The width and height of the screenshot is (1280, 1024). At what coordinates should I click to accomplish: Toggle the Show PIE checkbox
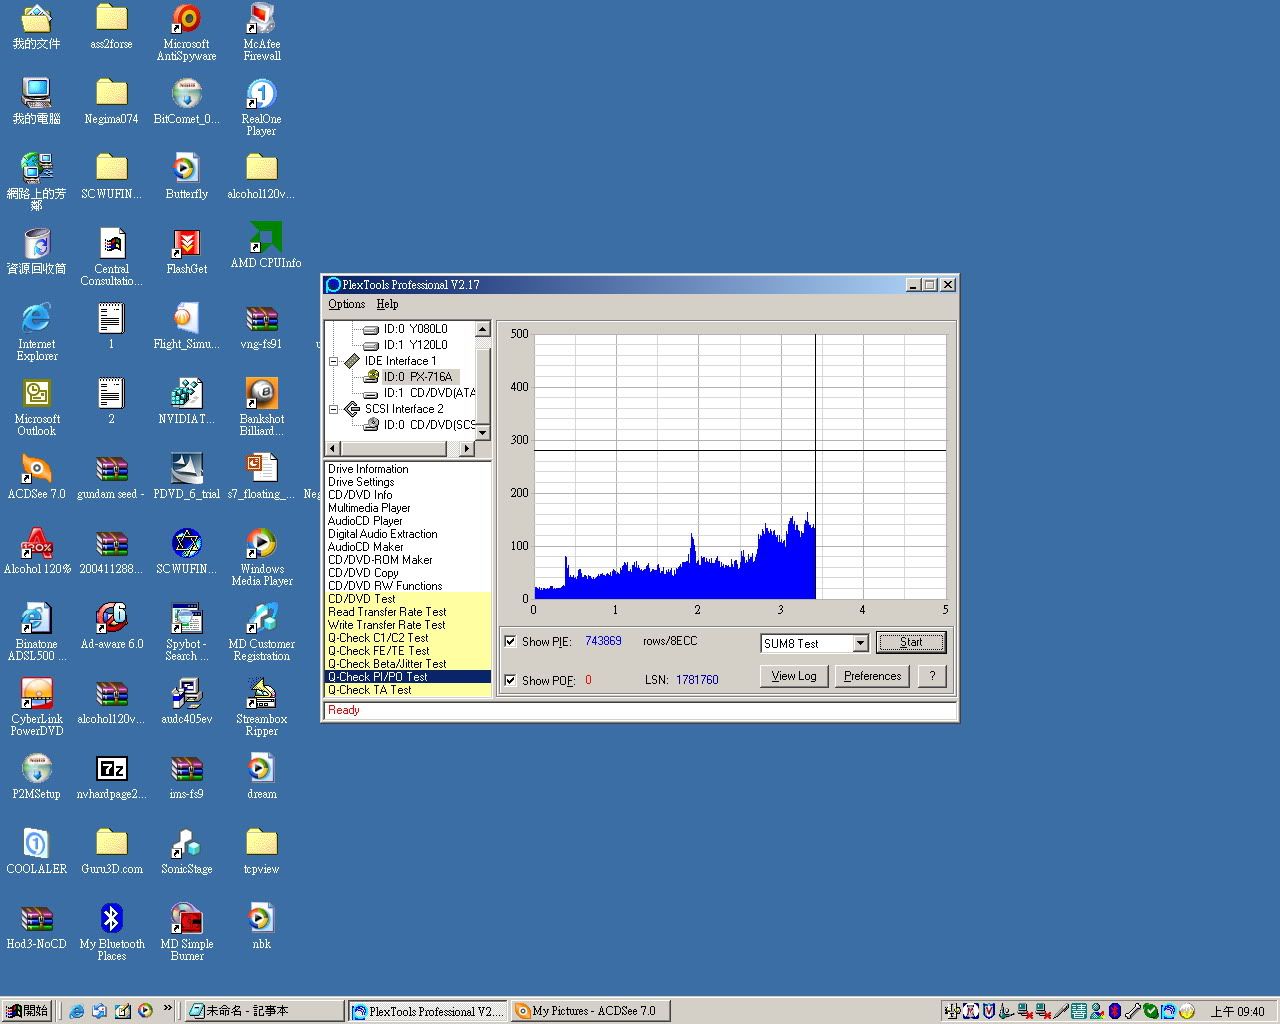(511, 641)
